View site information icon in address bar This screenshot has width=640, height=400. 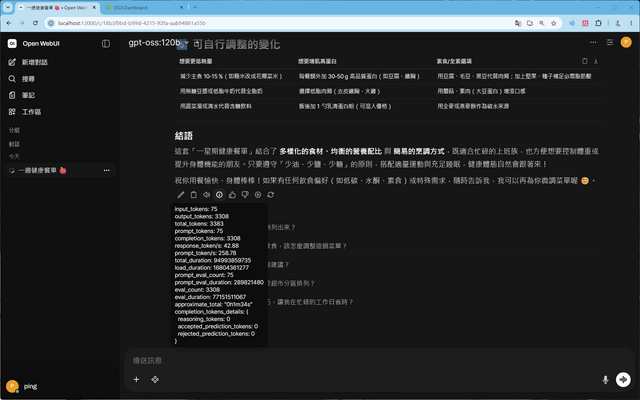[51, 23]
